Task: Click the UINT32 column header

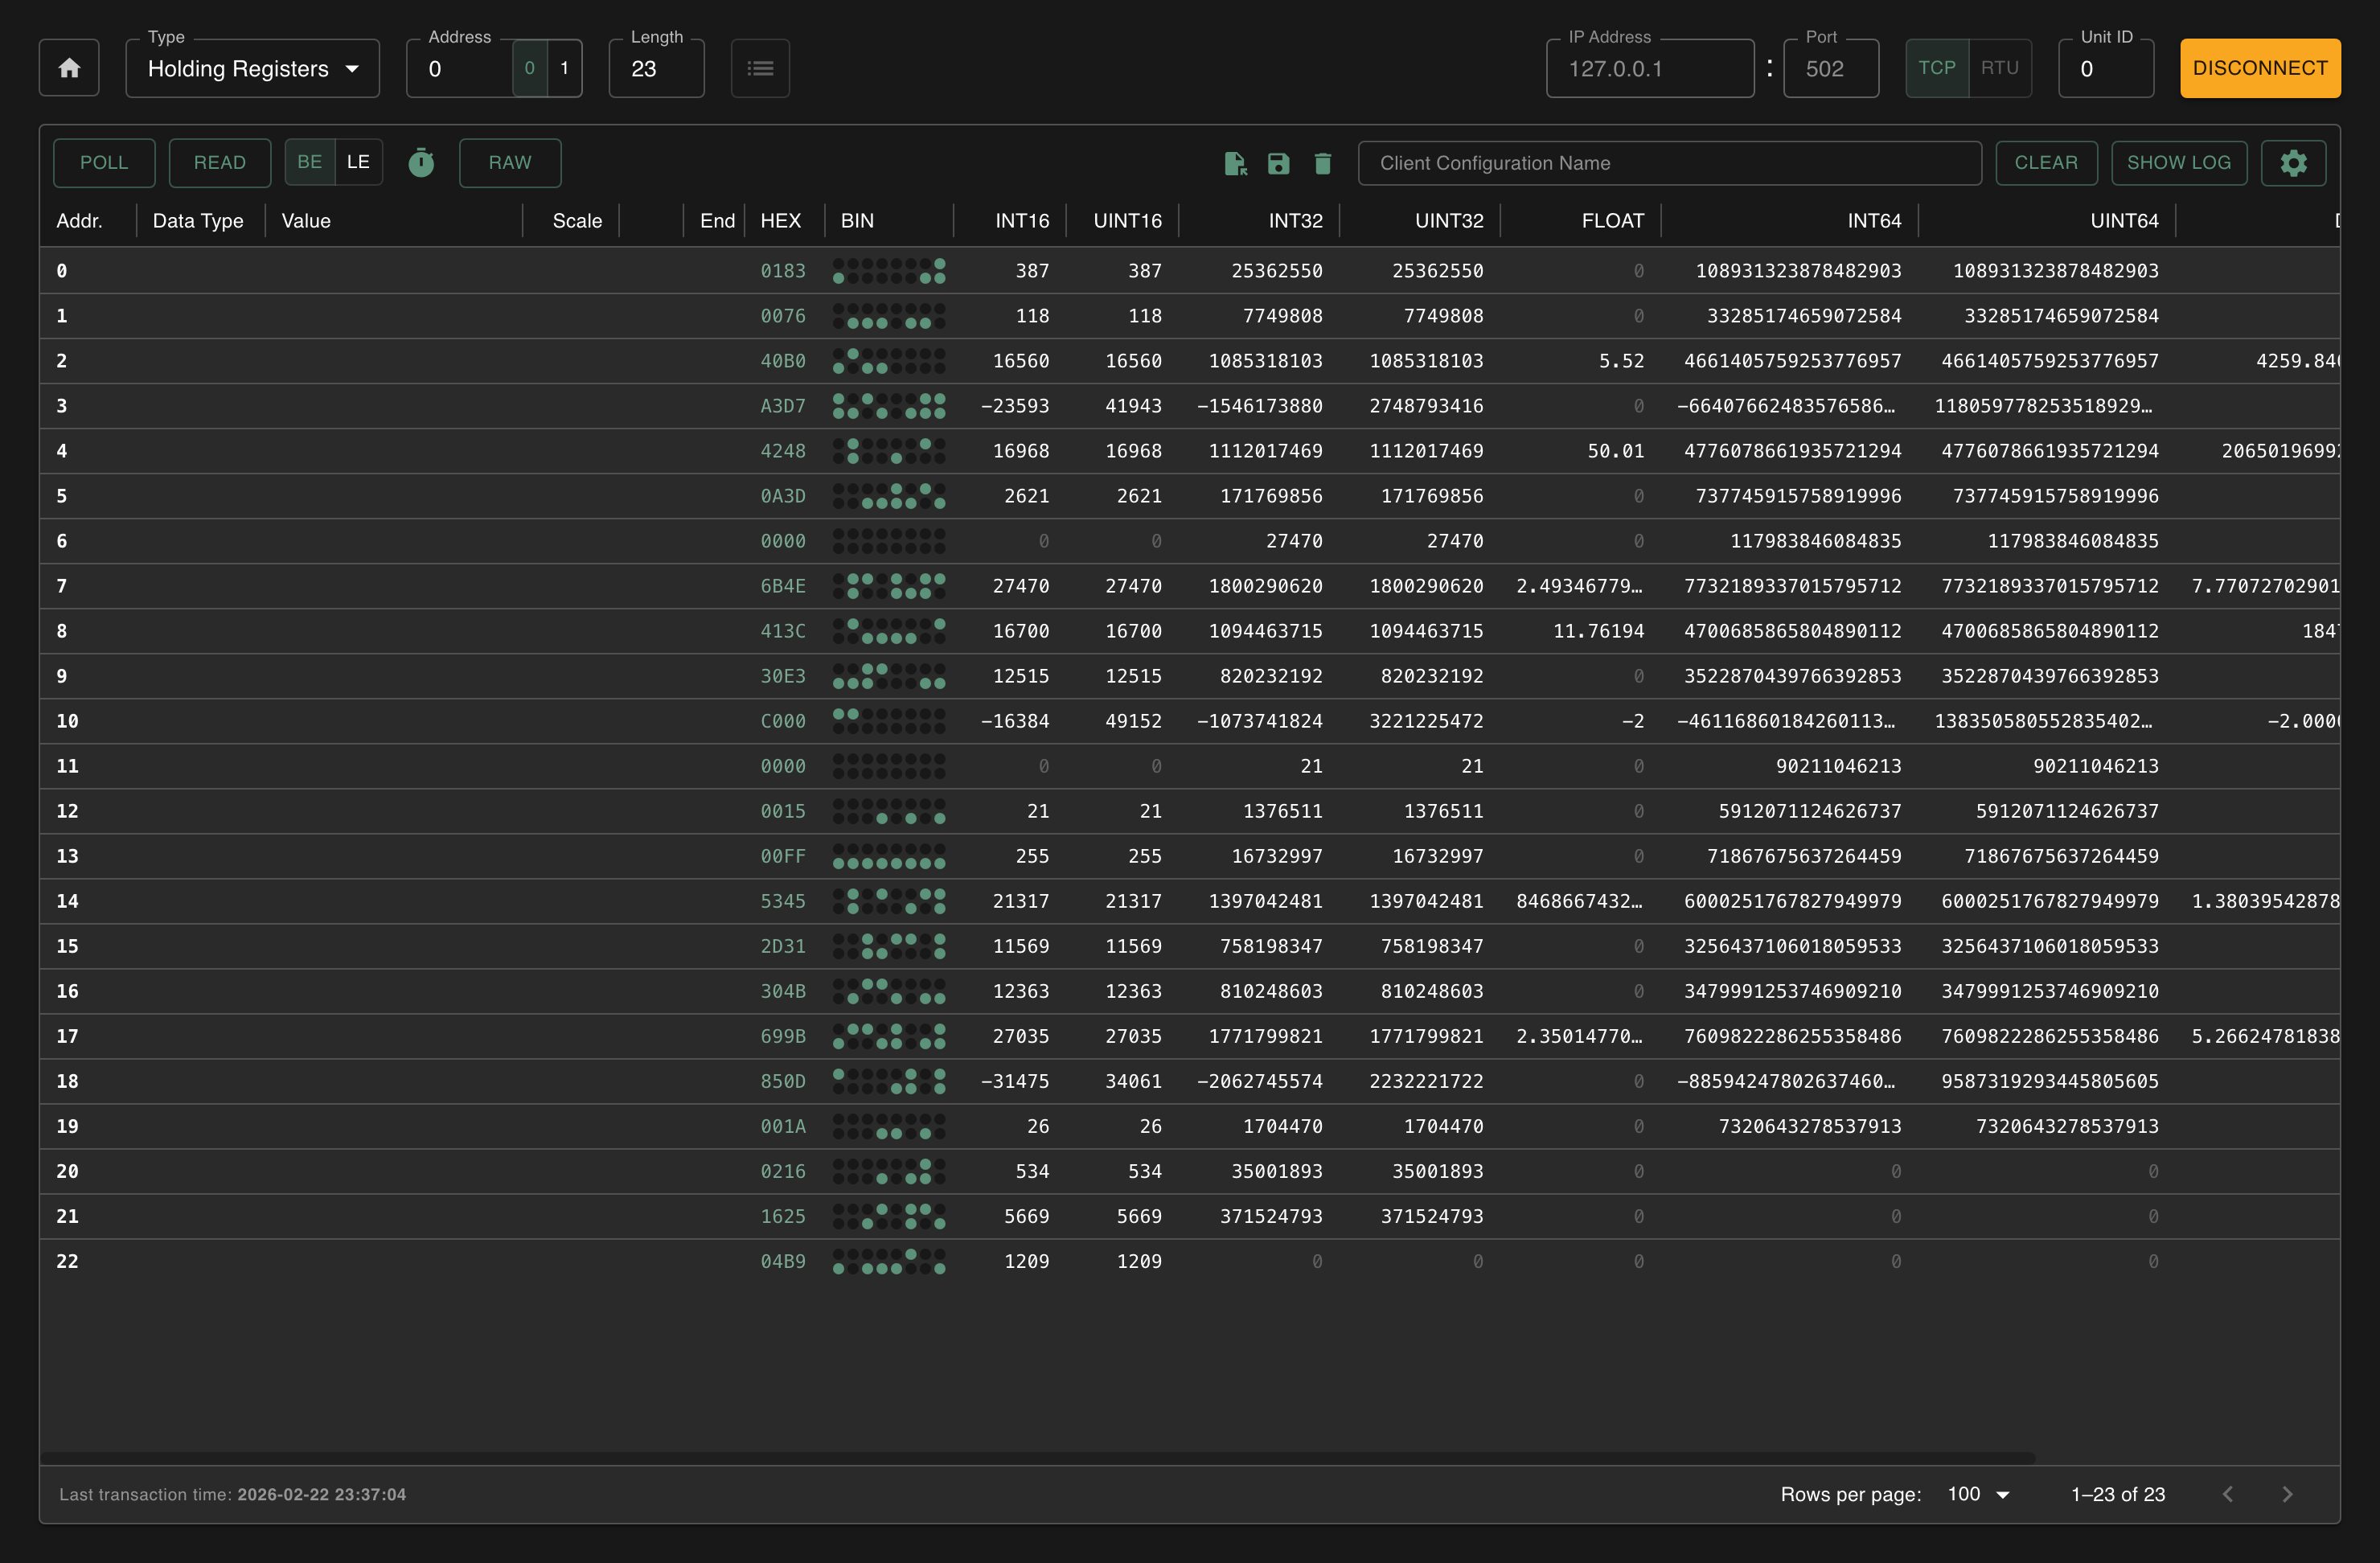Action: pos(1448,220)
